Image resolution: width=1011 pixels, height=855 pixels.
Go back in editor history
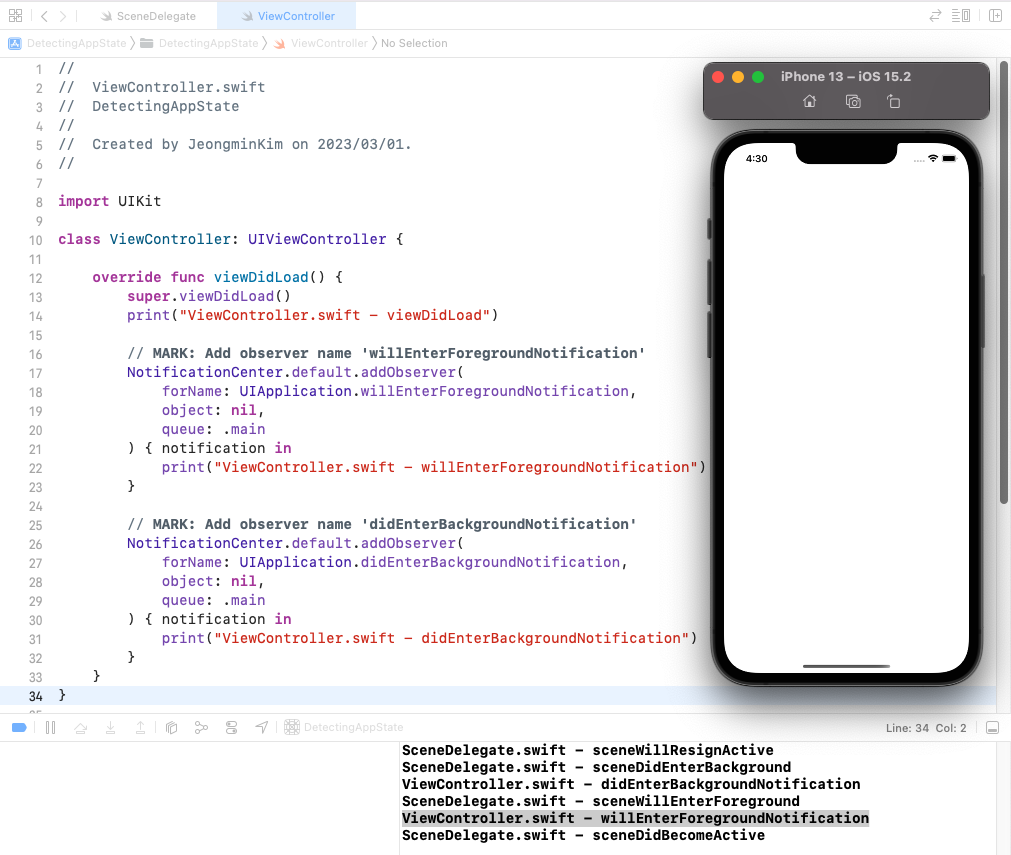pyautogui.click(x=44, y=16)
